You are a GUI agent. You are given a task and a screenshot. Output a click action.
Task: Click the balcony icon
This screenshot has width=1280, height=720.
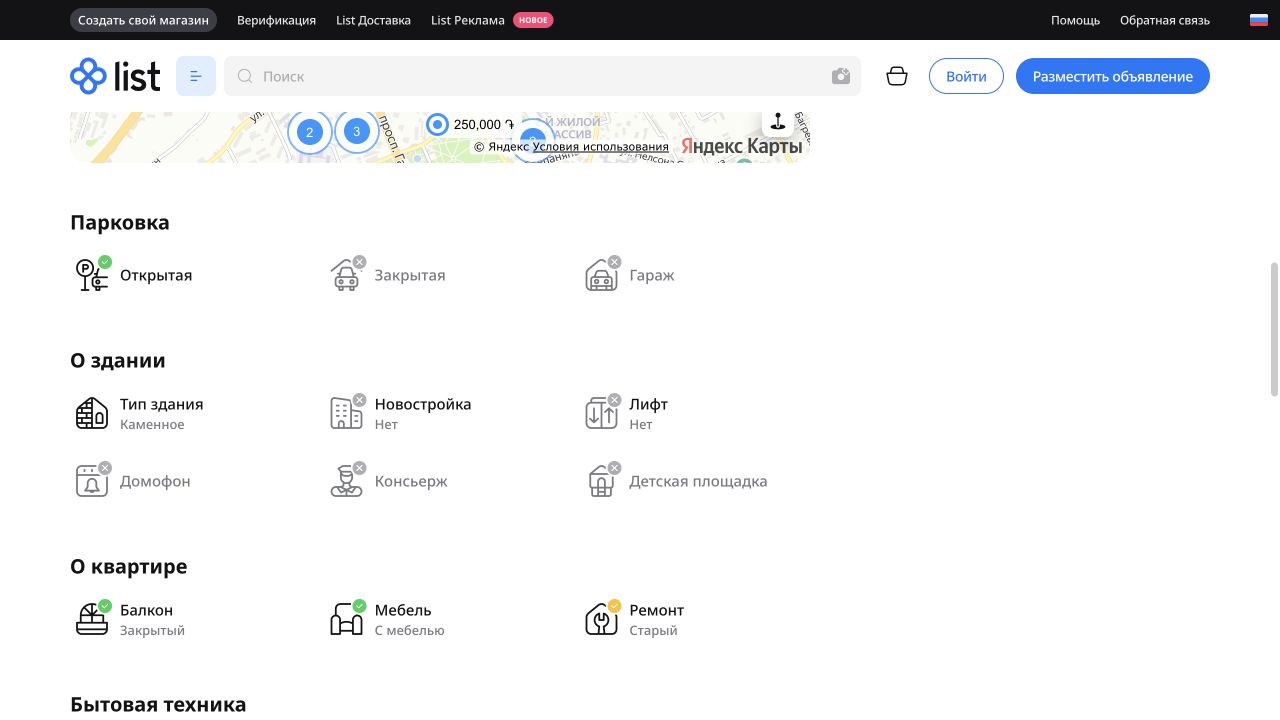pos(92,619)
